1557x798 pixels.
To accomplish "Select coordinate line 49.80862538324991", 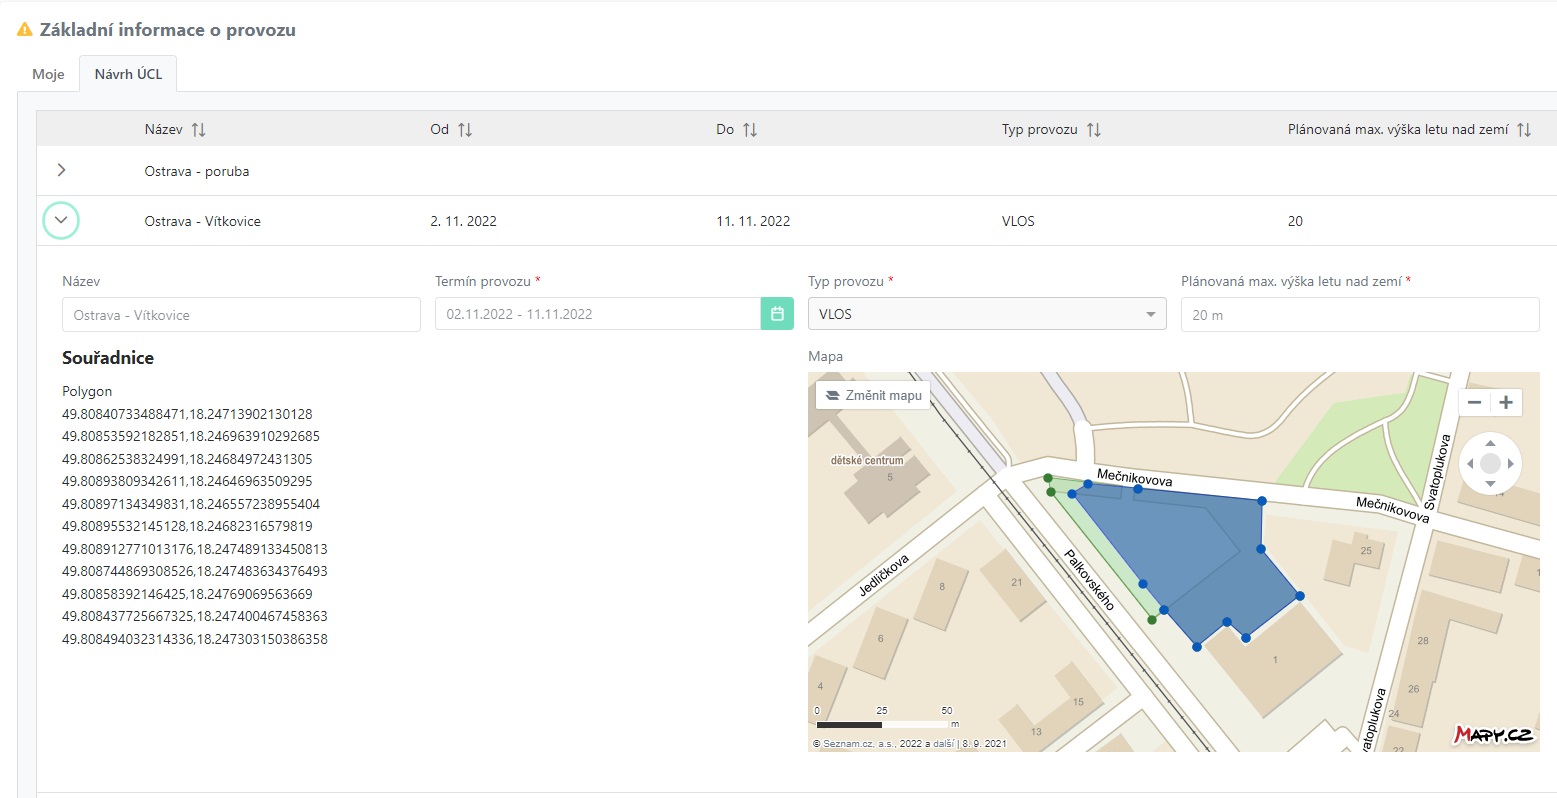I will (187, 459).
